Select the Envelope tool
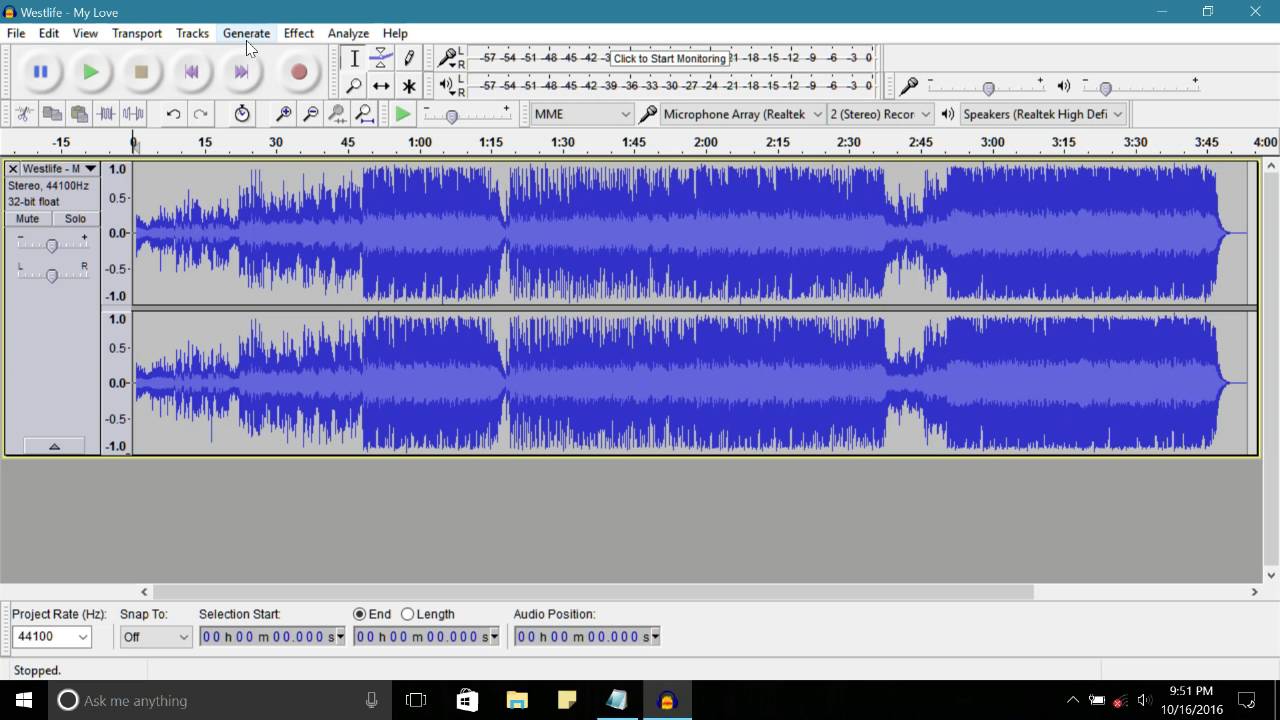Image resolution: width=1280 pixels, height=720 pixels. pos(381,58)
